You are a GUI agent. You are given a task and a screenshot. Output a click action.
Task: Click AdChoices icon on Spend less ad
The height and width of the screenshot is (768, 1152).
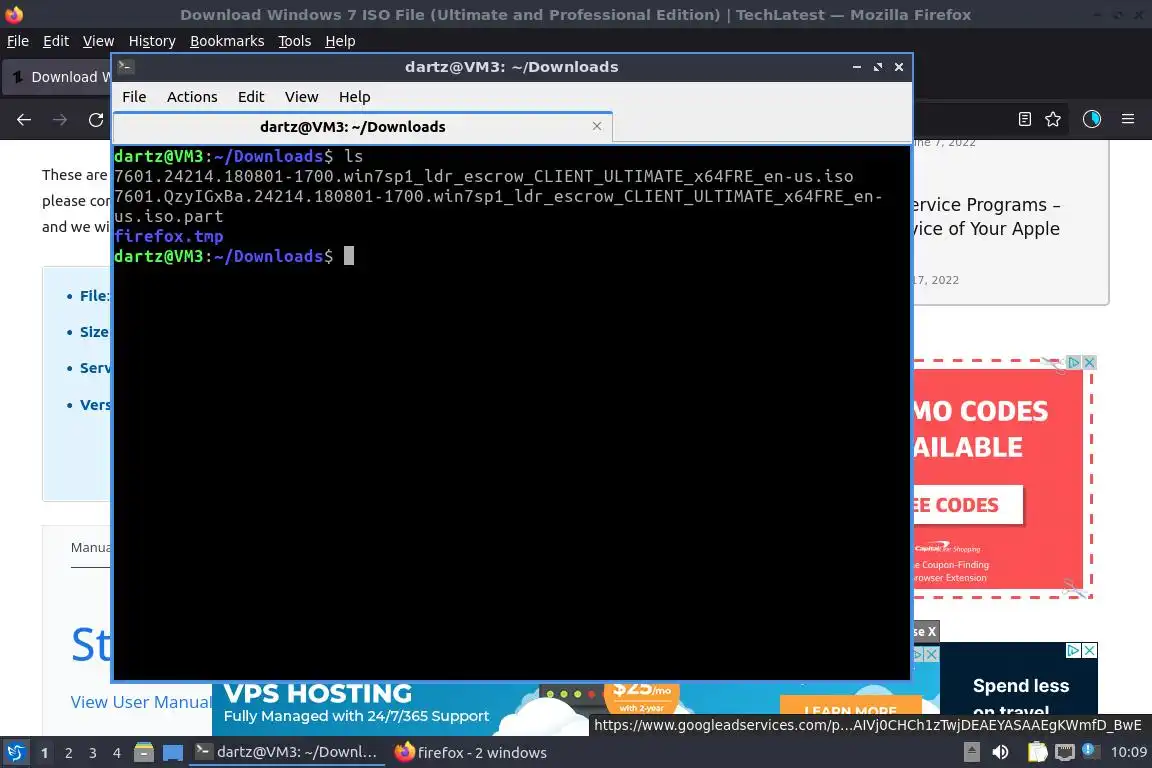1073,650
